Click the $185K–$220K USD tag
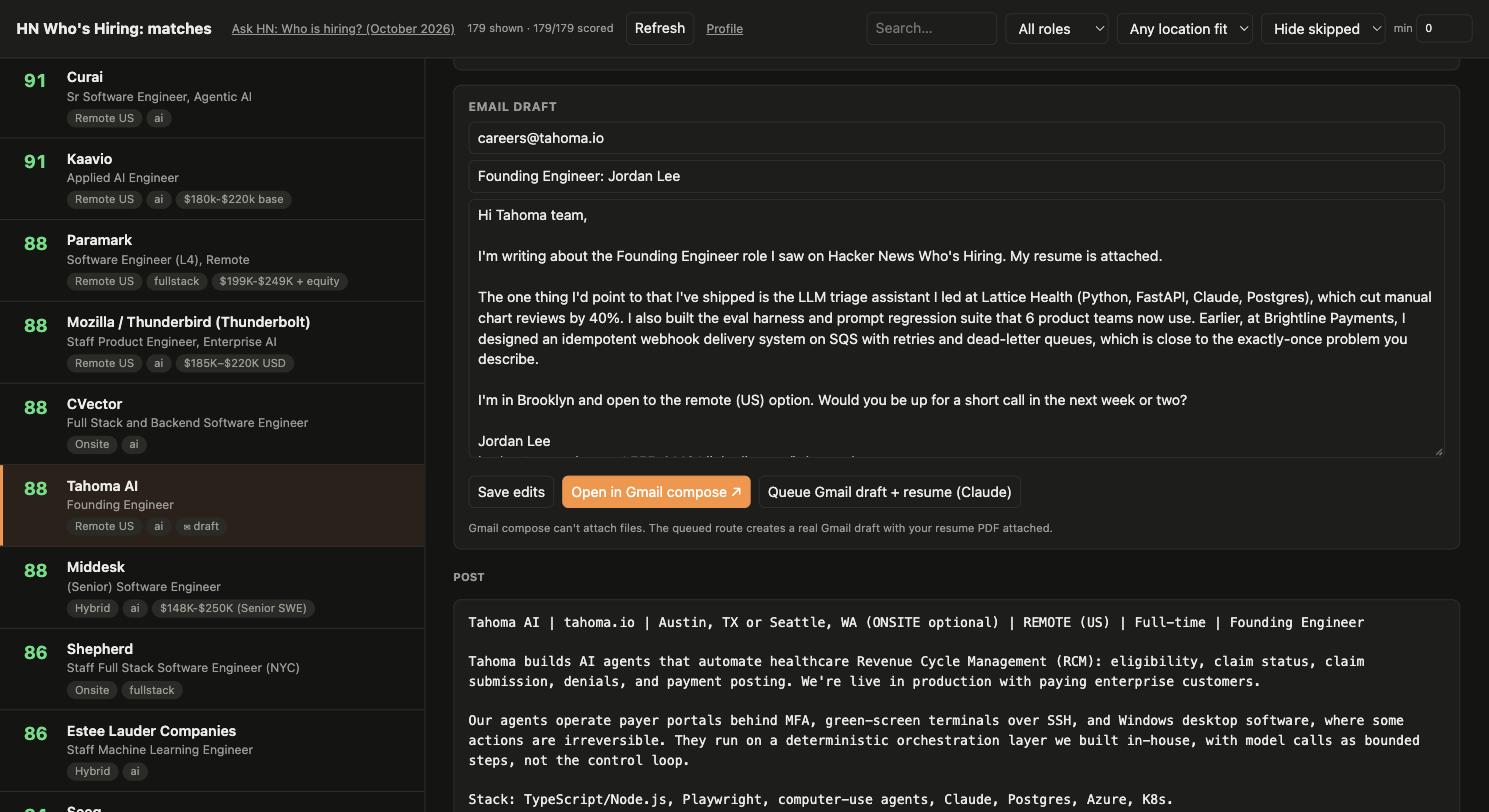This screenshot has height=812, width=1489. (x=234, y=363)
